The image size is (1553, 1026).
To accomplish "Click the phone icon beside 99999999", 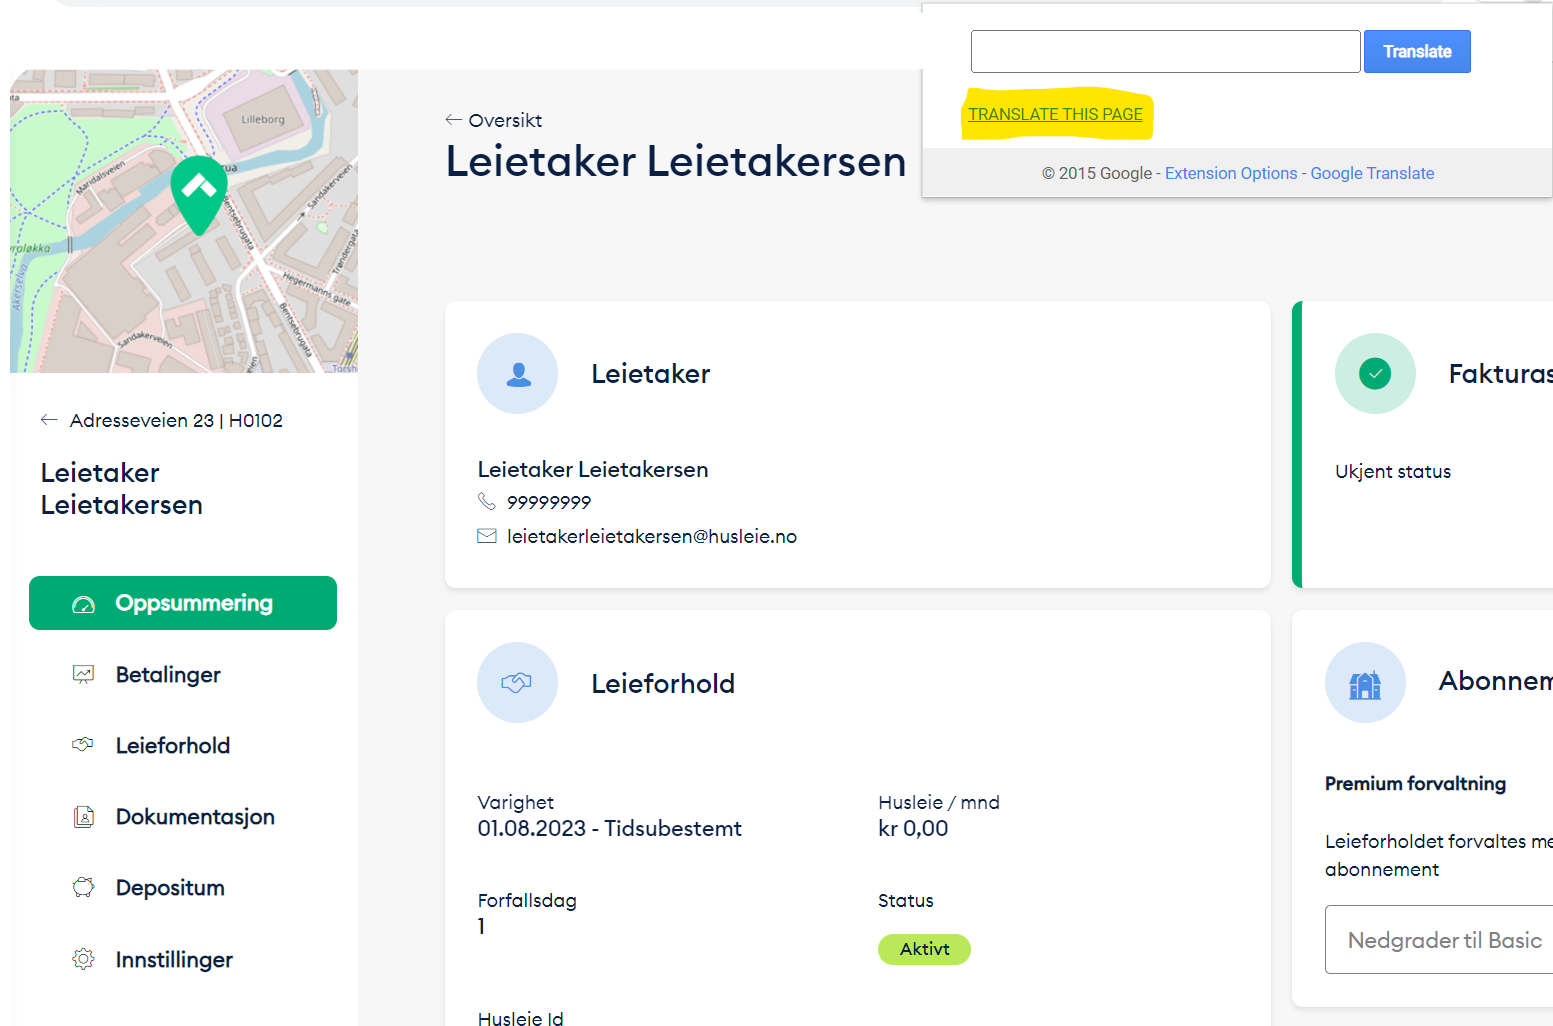I will pos(487,502).
